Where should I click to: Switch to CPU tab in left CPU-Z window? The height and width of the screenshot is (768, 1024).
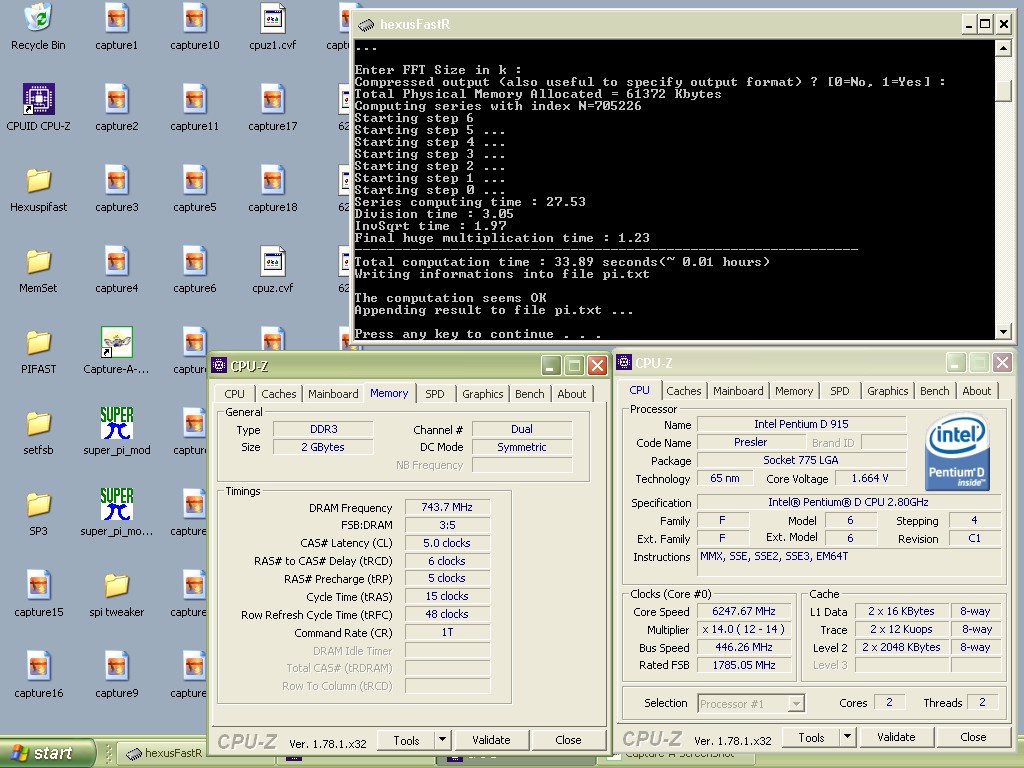point(234,394)
